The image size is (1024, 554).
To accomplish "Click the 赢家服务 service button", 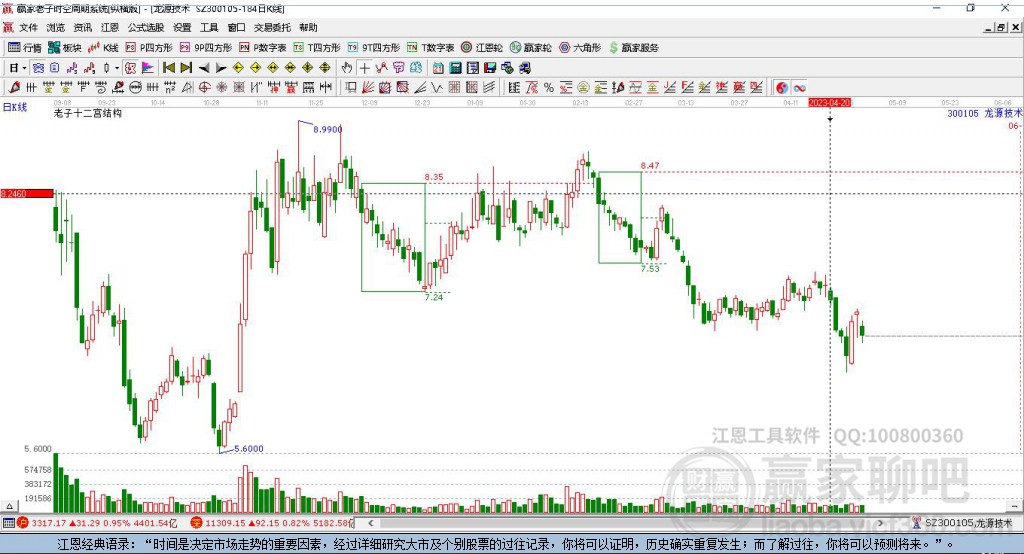I will tap(633, 48).
